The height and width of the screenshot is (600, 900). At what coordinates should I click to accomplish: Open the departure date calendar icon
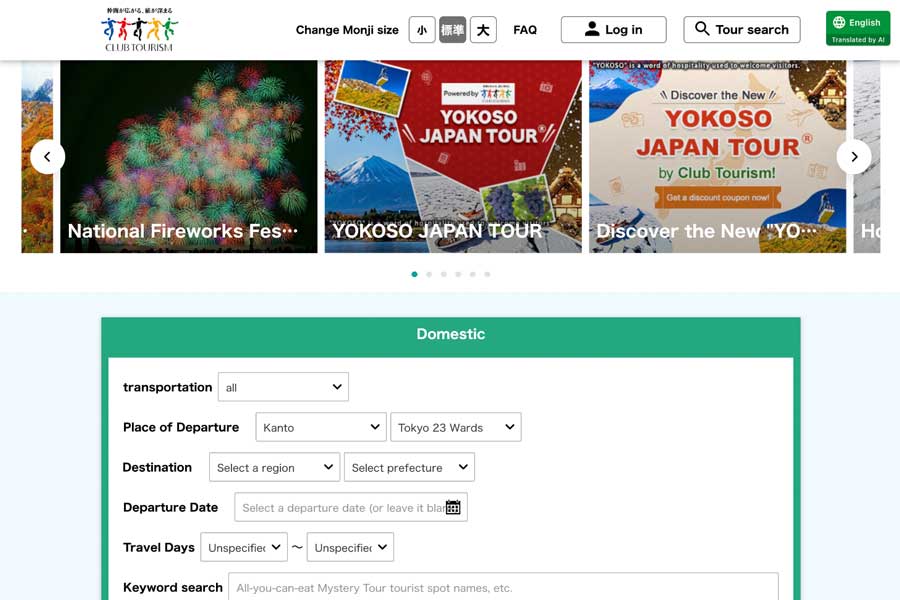click(x=453, y=508)
